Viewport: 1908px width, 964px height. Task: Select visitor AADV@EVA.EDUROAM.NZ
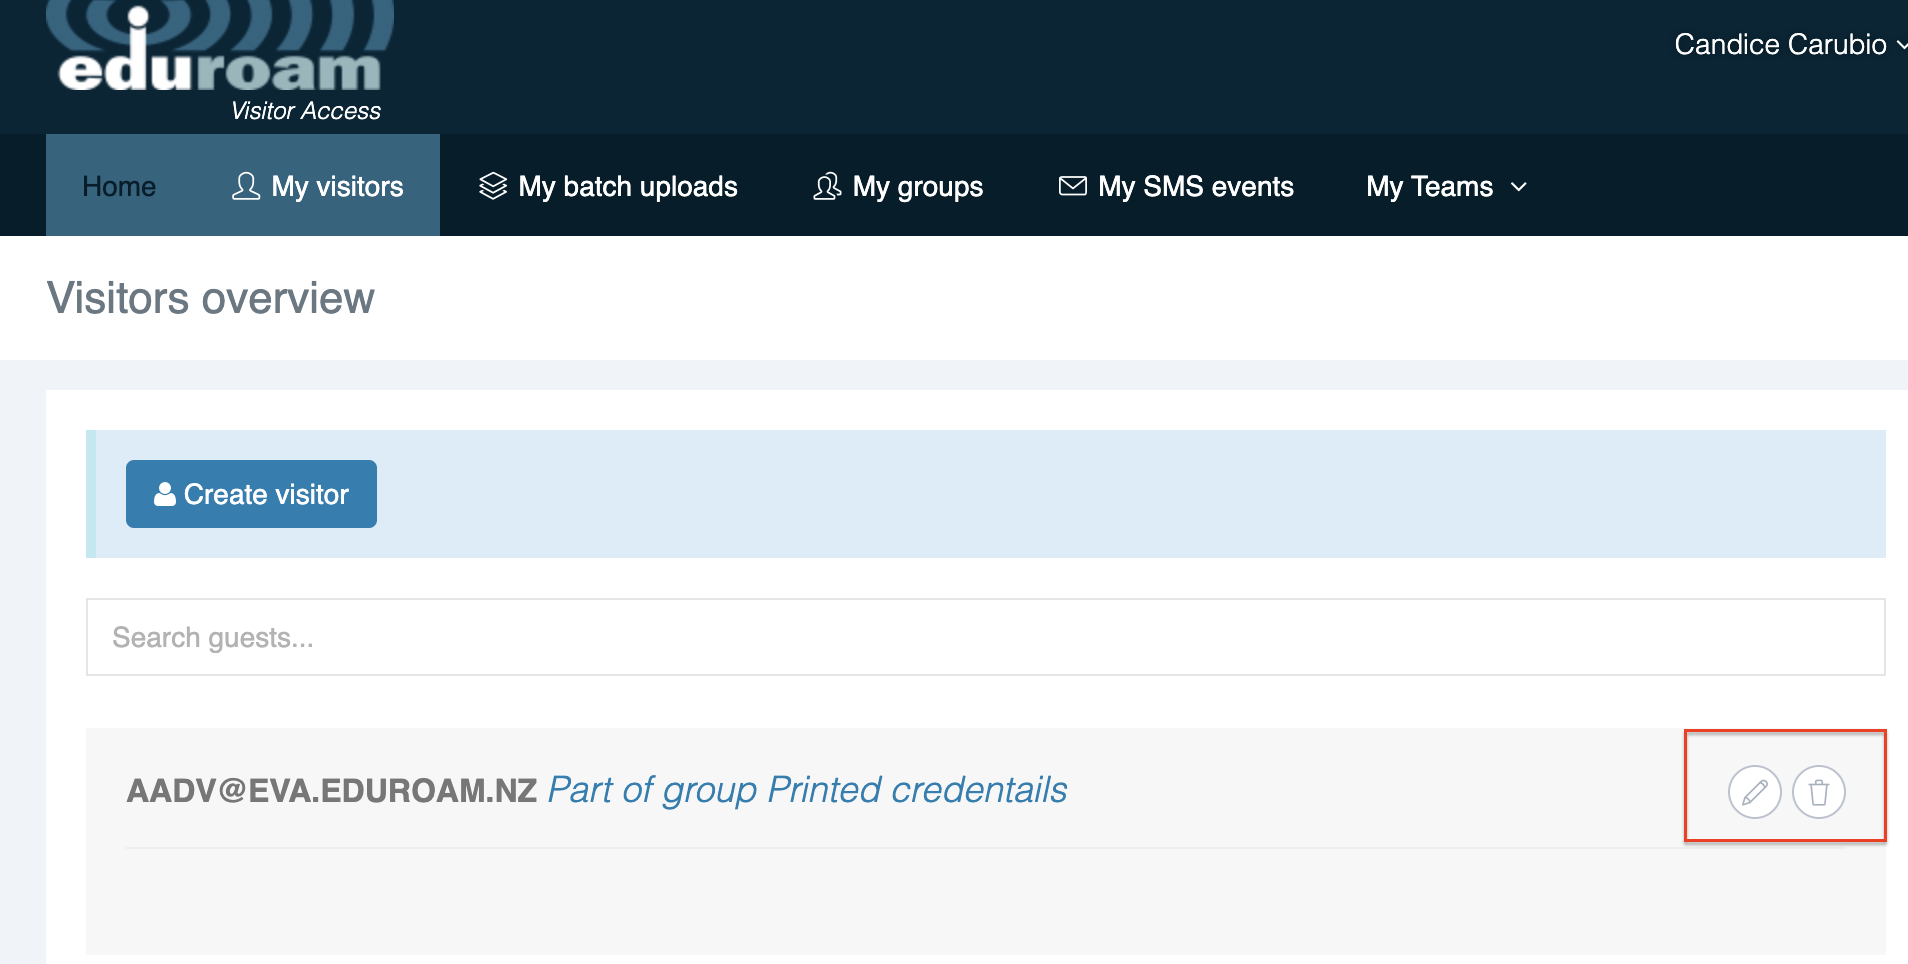tap(333, 789)
